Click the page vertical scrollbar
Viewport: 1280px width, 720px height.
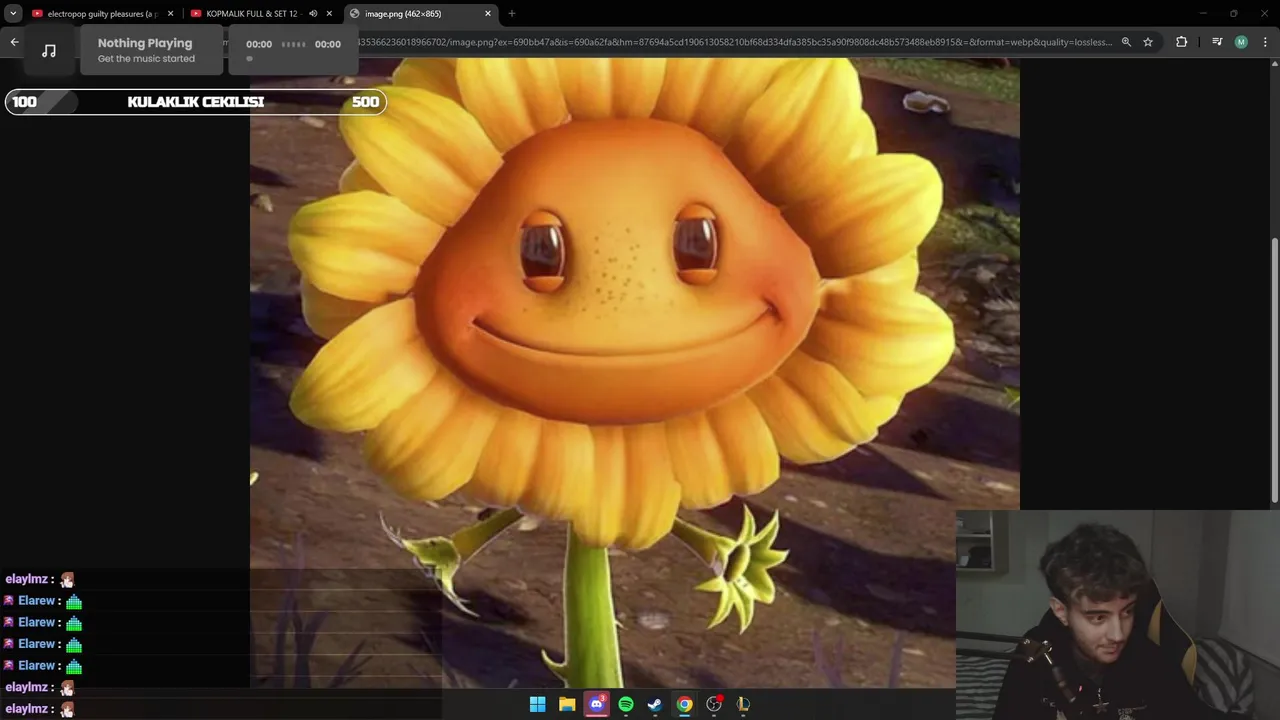click(x=1274, y=370)
